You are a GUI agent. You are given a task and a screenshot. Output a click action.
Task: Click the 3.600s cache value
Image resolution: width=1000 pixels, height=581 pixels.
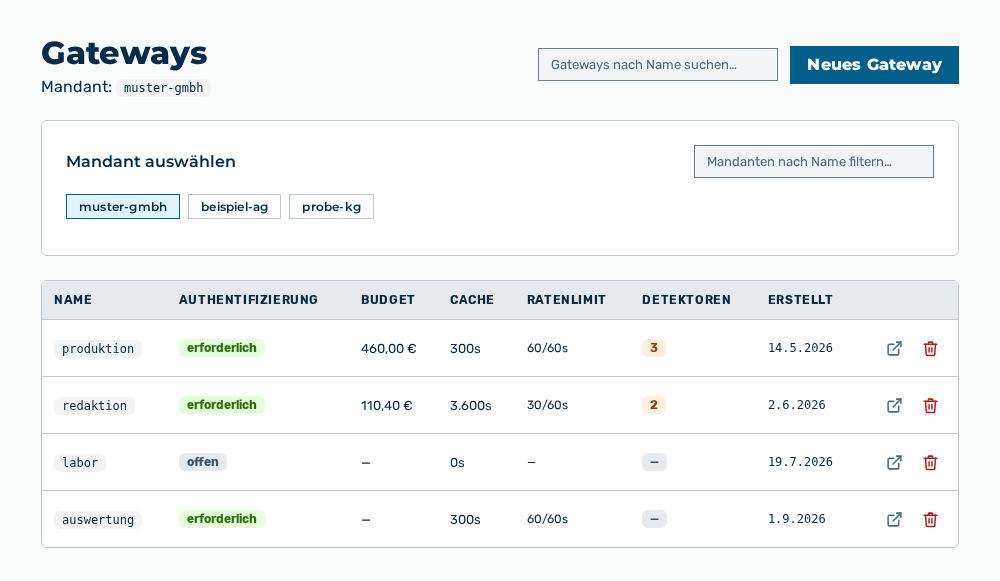[471, 405]
